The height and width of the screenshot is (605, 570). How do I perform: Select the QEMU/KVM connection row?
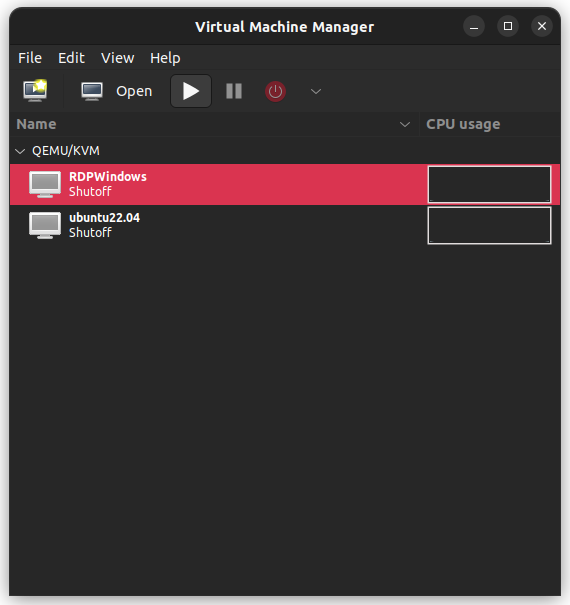[285, 150]
